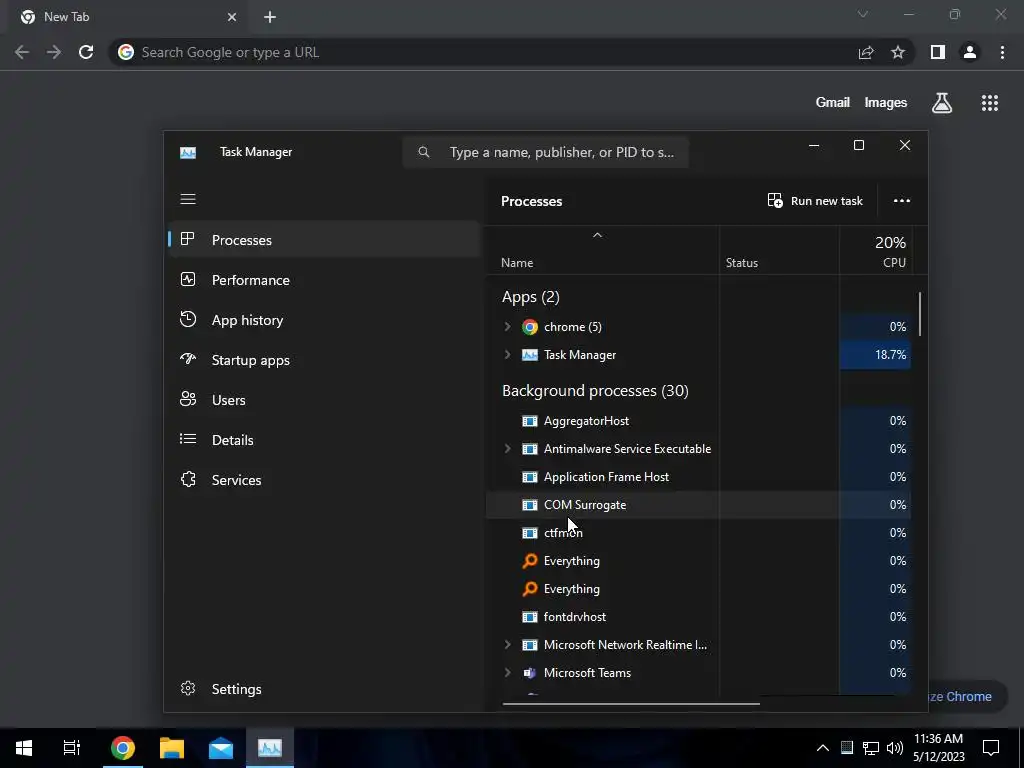Open a new Chrome tab with plus button
1024x768 pixels.
tap(270, 17)
